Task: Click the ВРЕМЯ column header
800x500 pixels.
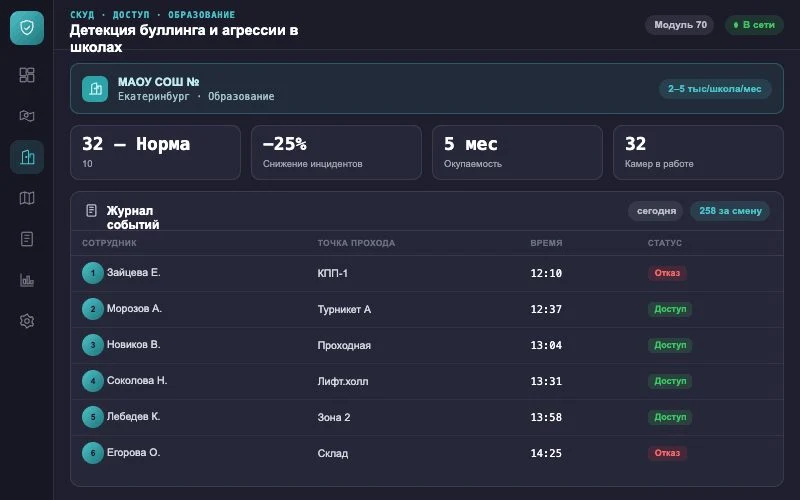Action: 546,243
